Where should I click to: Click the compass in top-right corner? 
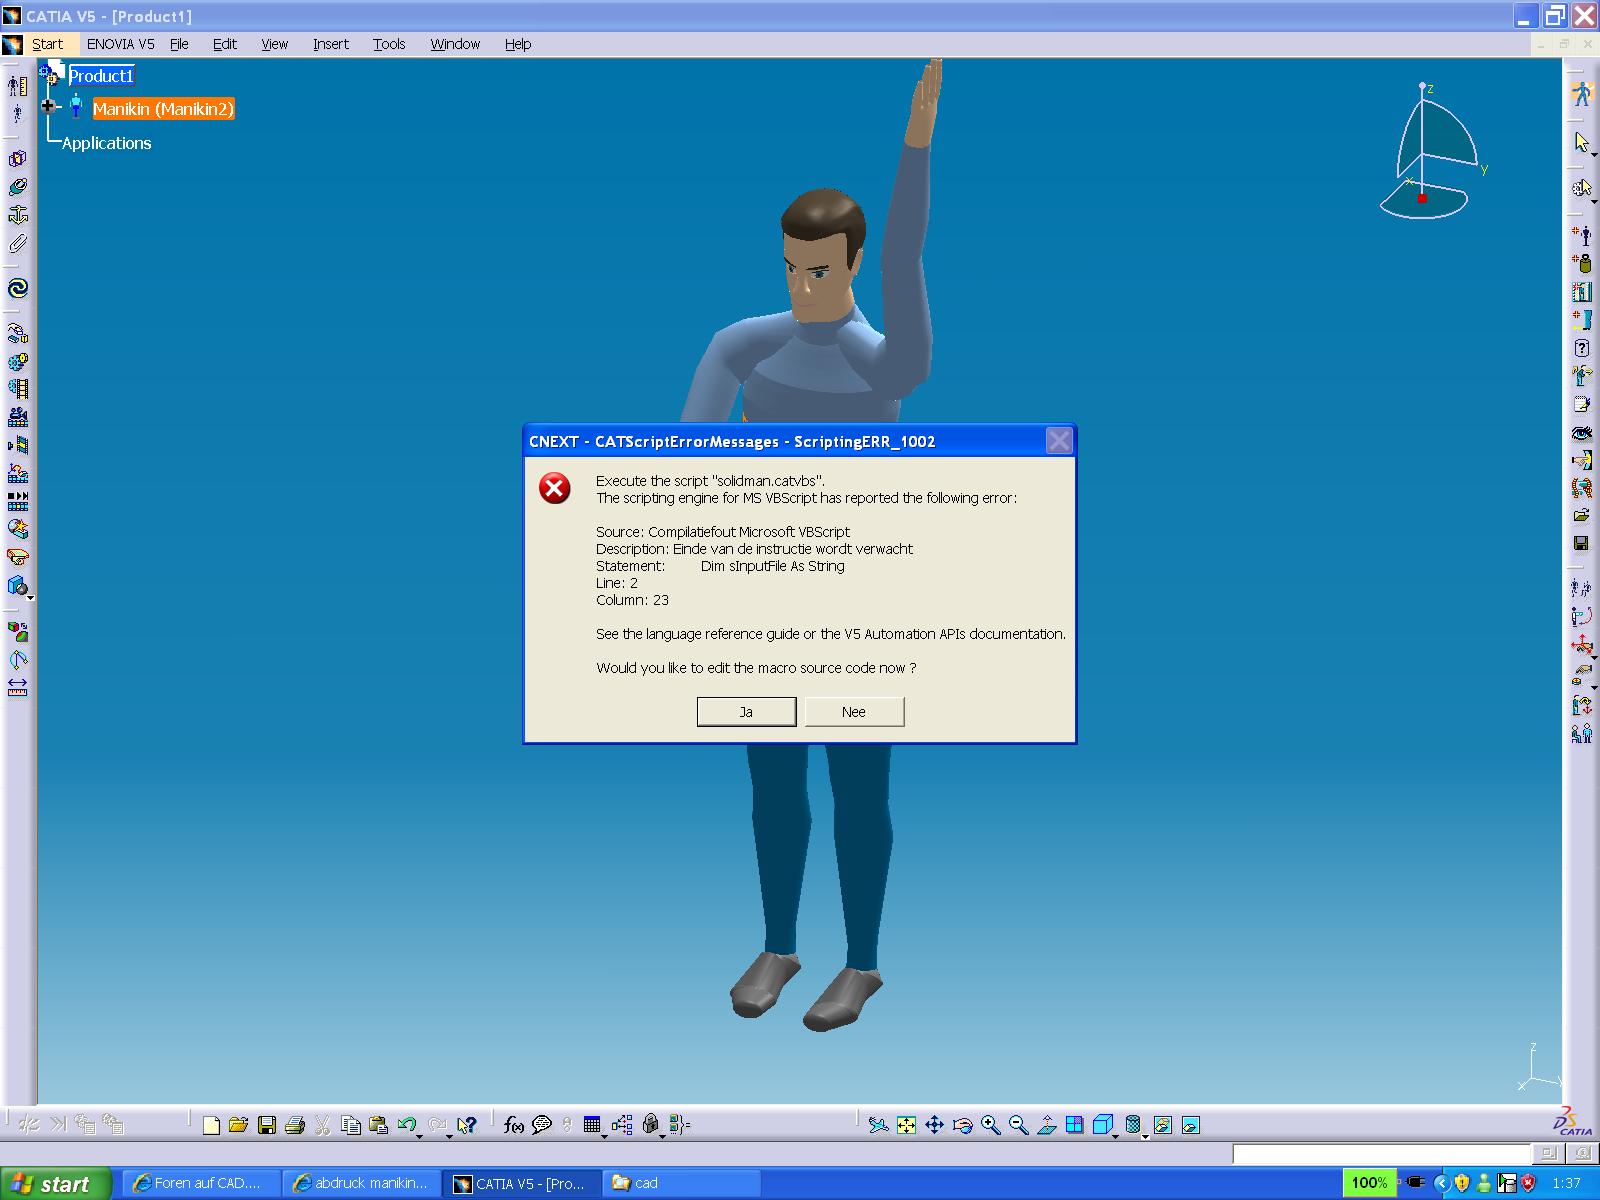coord(1432,150)
